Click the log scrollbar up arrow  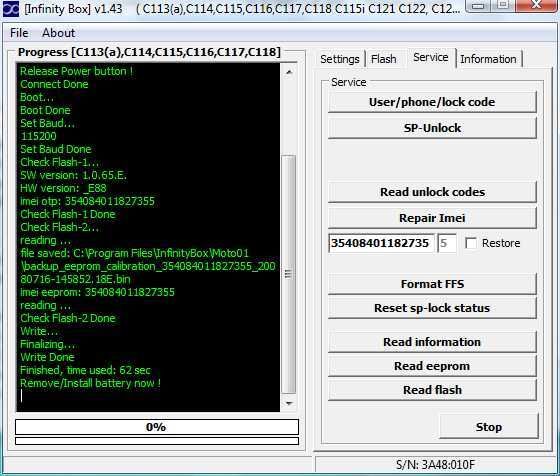point(289,72)
